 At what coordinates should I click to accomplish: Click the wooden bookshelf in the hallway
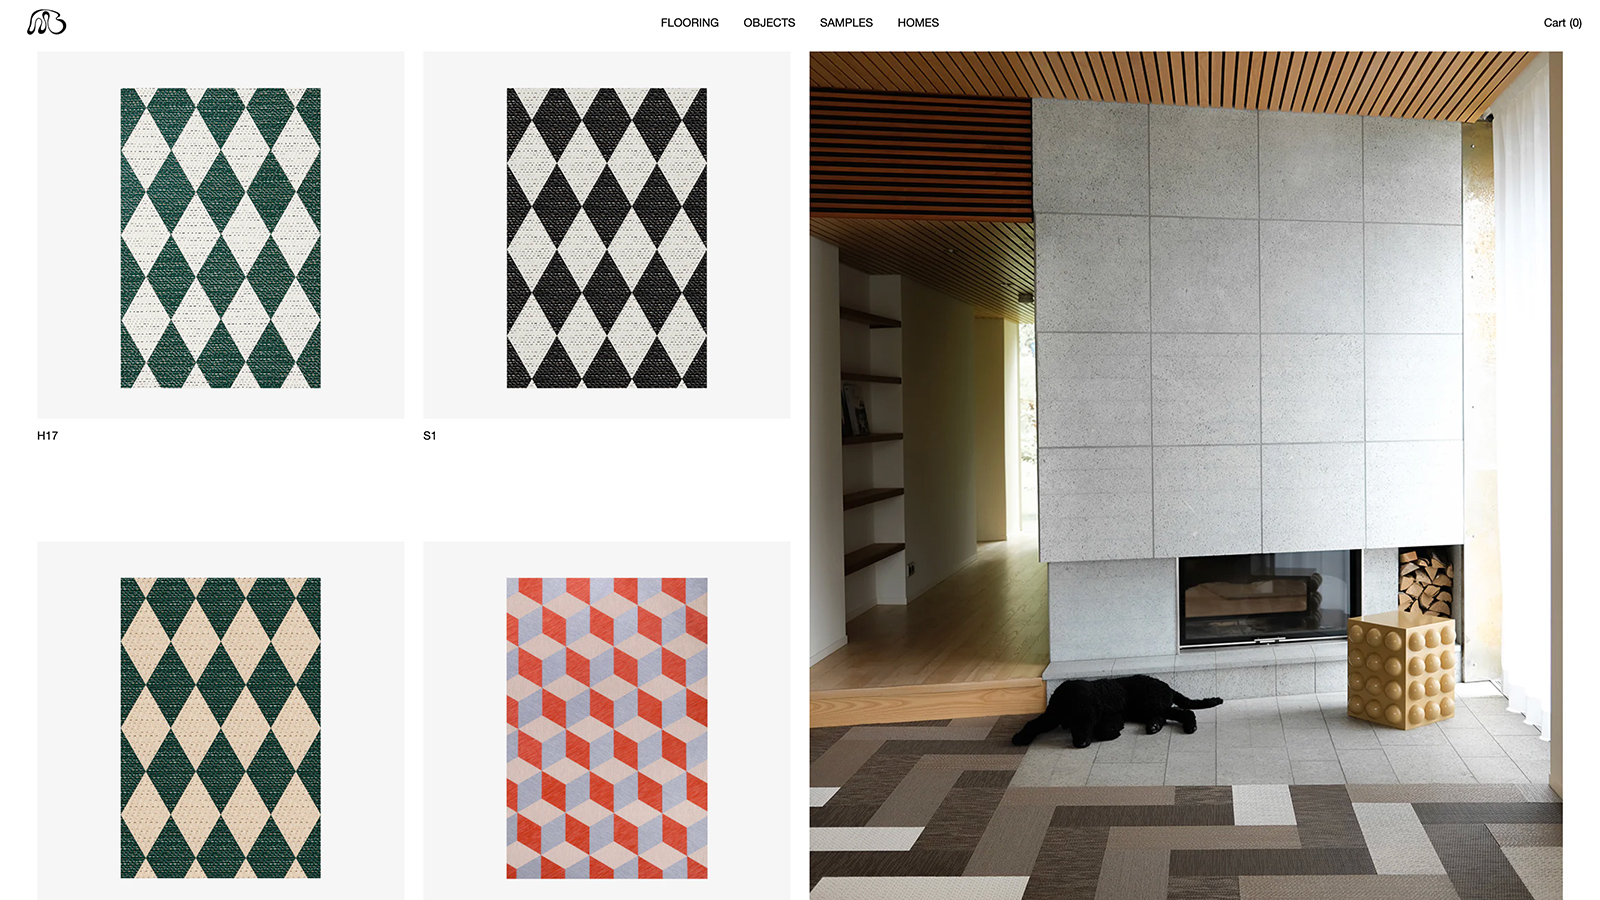point(872,440)
